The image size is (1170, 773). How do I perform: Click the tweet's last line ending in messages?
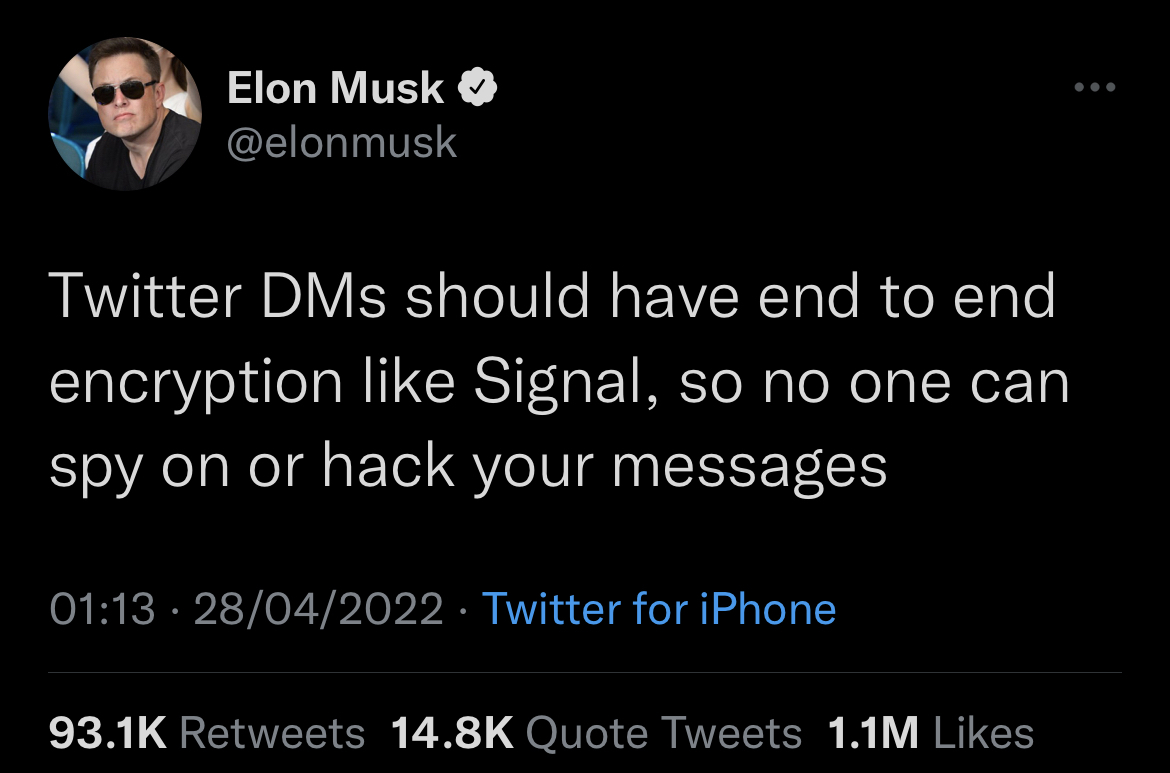tap(468, 467)
